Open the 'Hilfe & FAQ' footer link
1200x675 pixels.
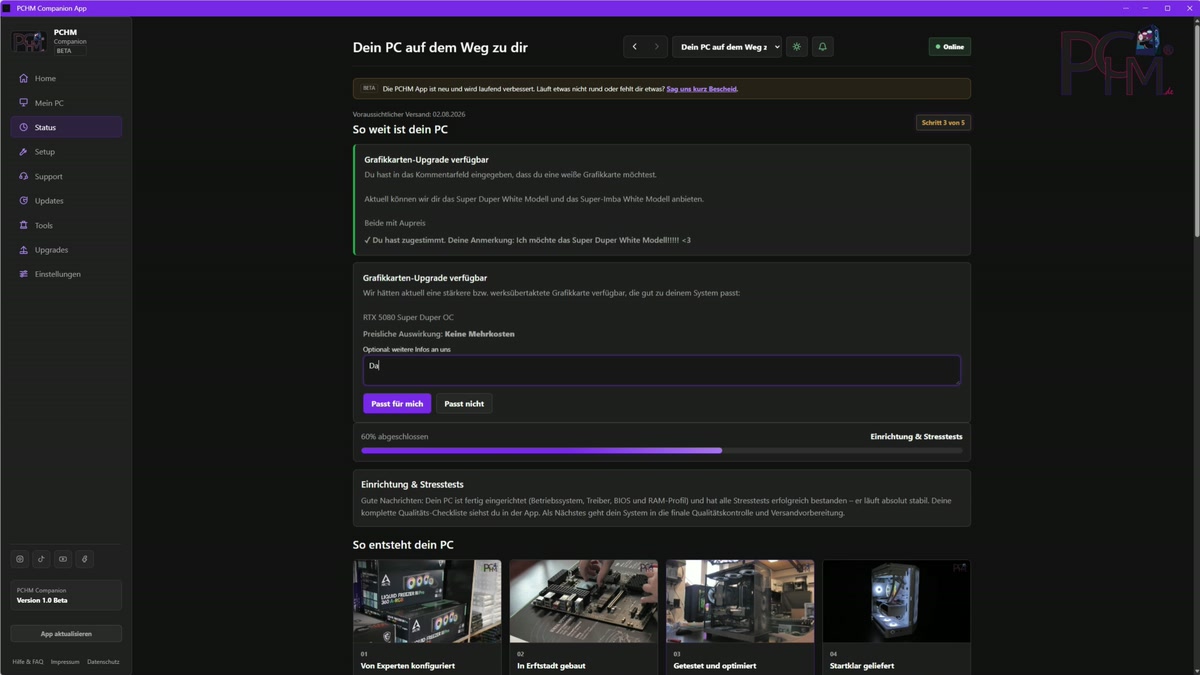pyautogui.click(x=28, y=662)
